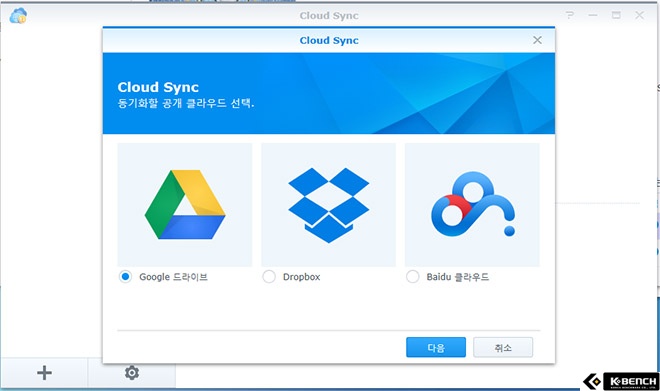This screenshot has height=391, width=660.
Task: Click the 취소 (Cancel) button
Action: pos(503,348)
